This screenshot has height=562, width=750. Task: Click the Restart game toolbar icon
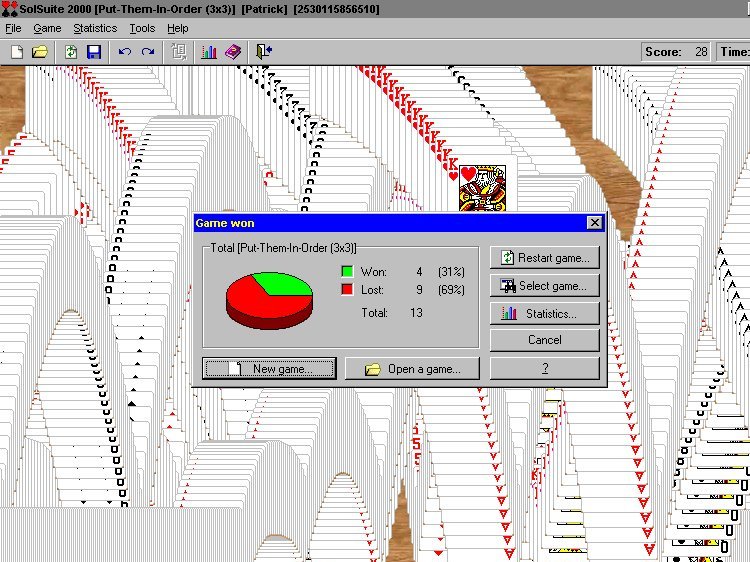(71, 52)
